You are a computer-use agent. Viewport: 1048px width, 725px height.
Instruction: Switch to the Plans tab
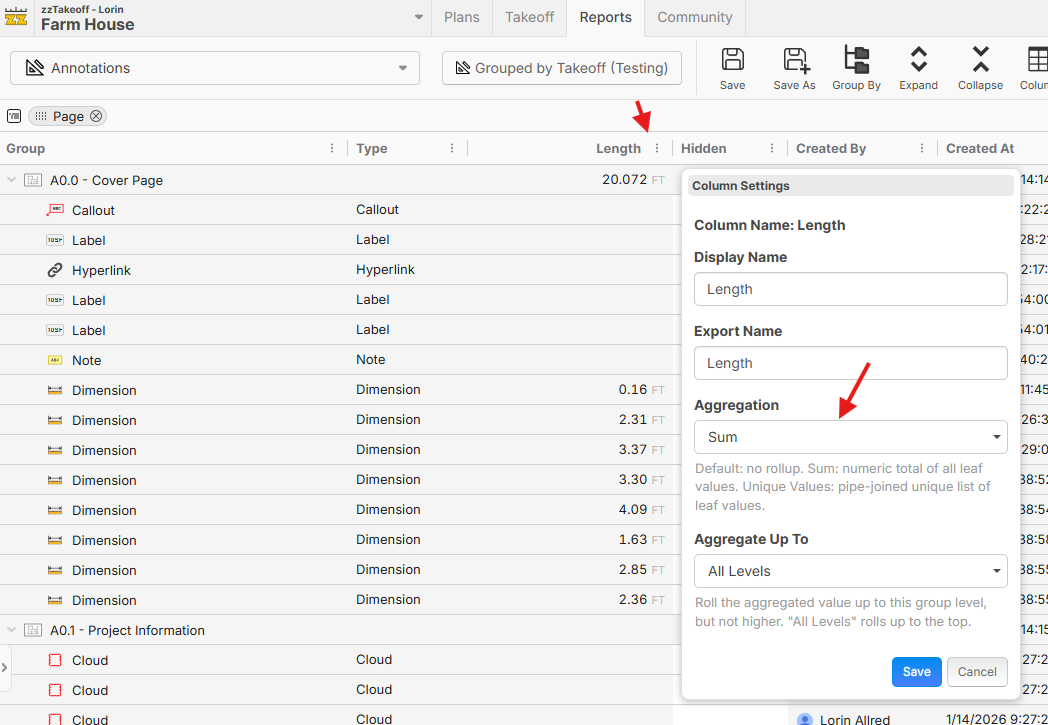pos(462,17)
